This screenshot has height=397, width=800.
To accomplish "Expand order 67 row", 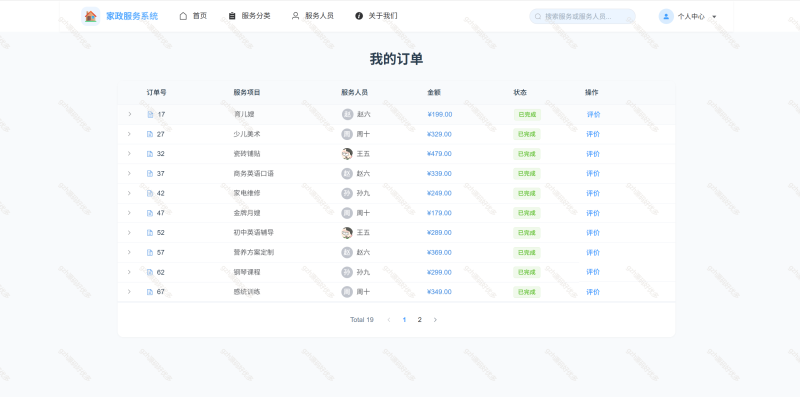I will pos(129,292).
